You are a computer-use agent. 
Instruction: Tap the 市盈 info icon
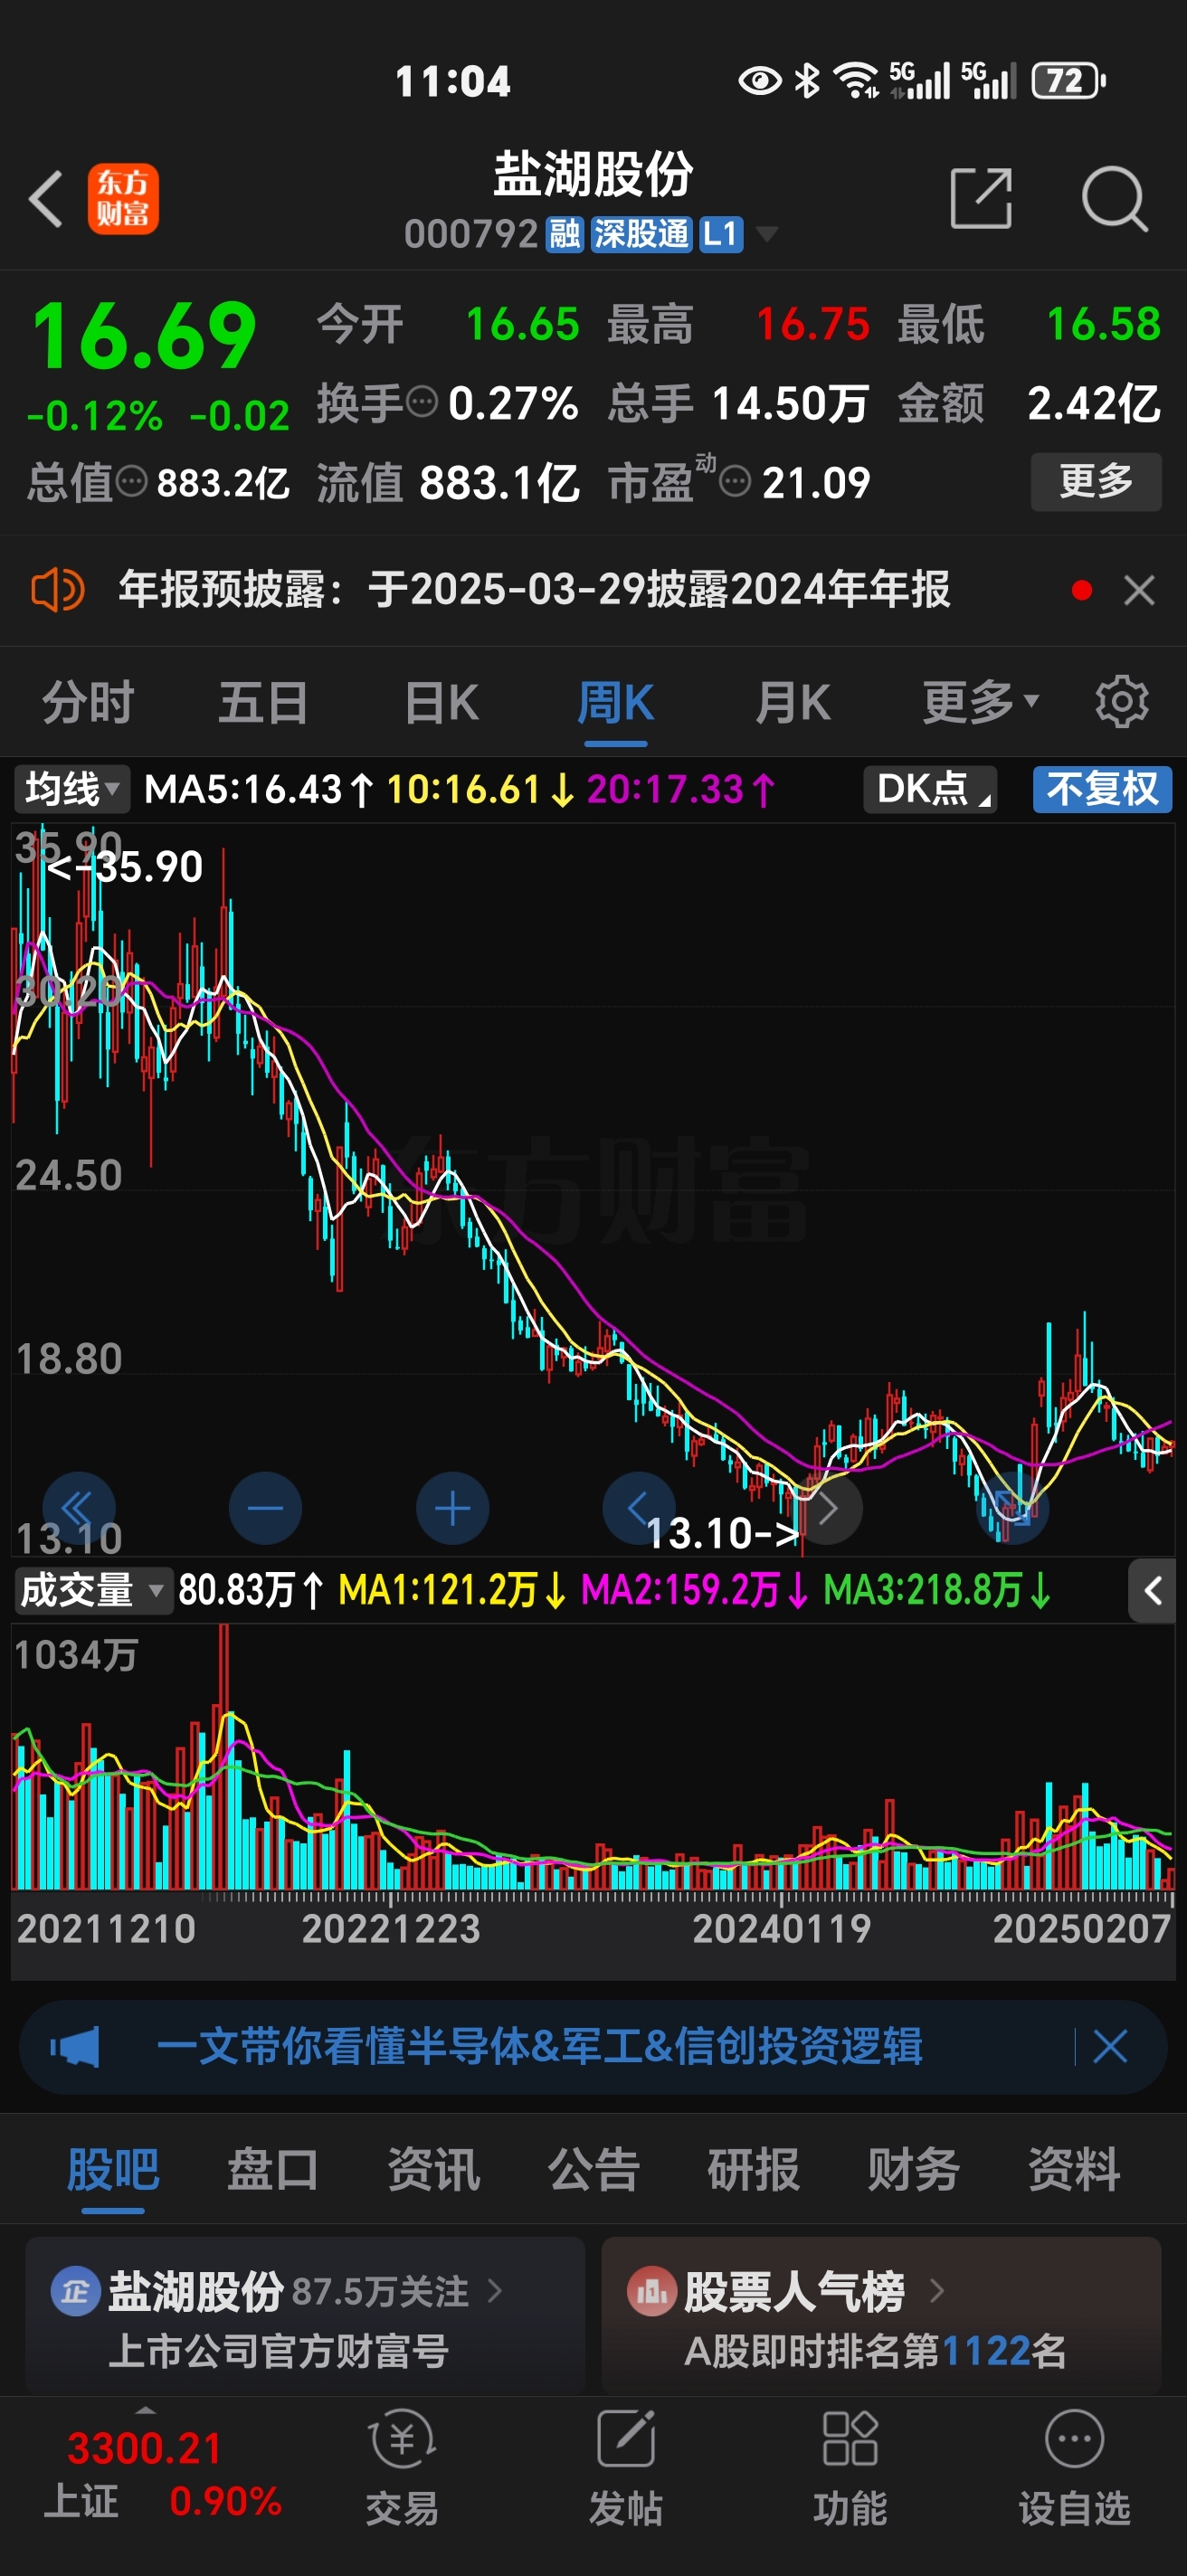click(x=735, y=482)
